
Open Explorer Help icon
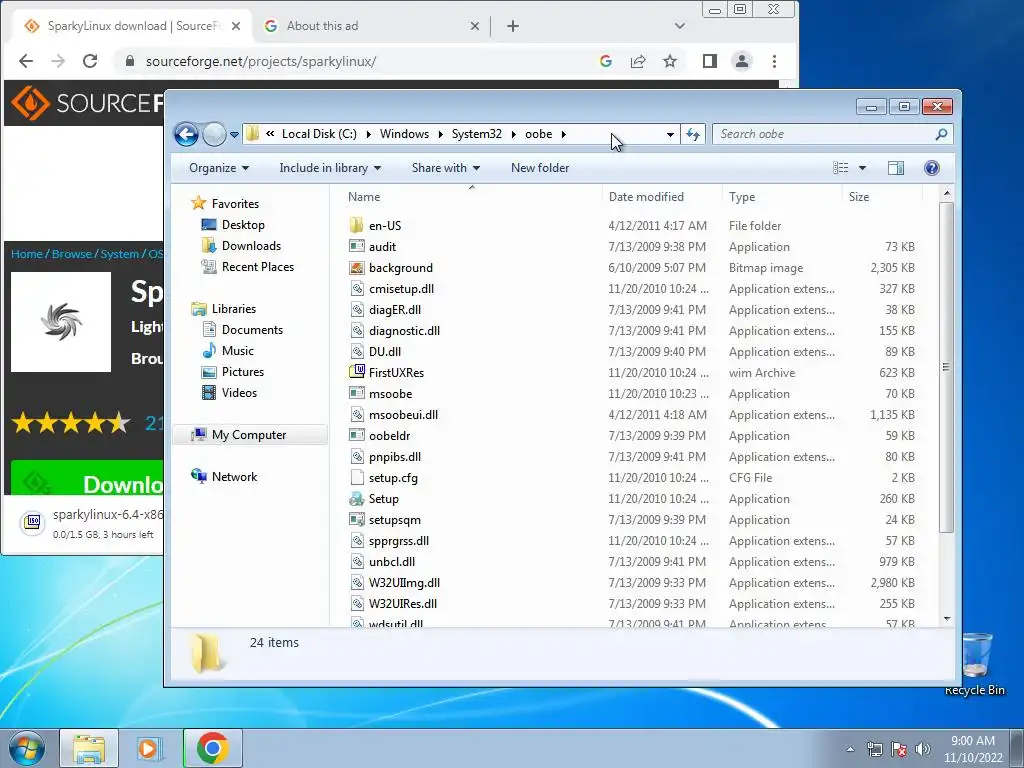(x=932, y=168)
